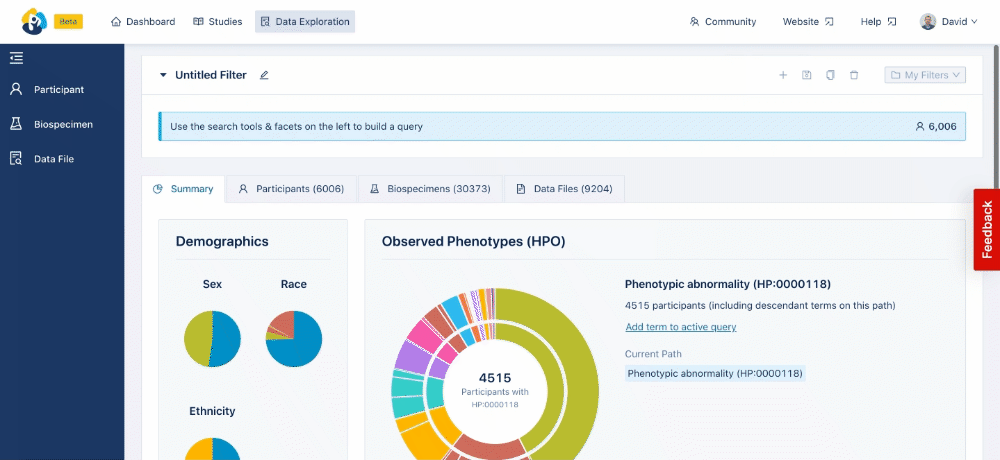Go to Studies

click(217, 22)
